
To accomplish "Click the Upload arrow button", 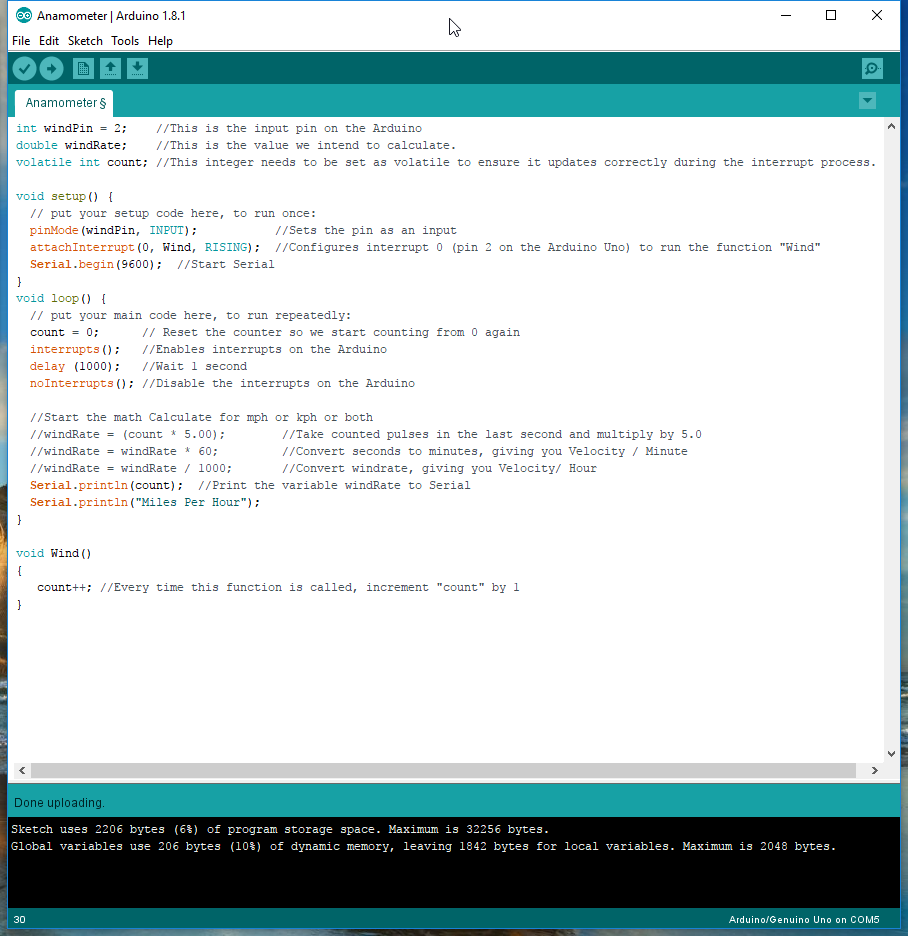I will point(51,69).
